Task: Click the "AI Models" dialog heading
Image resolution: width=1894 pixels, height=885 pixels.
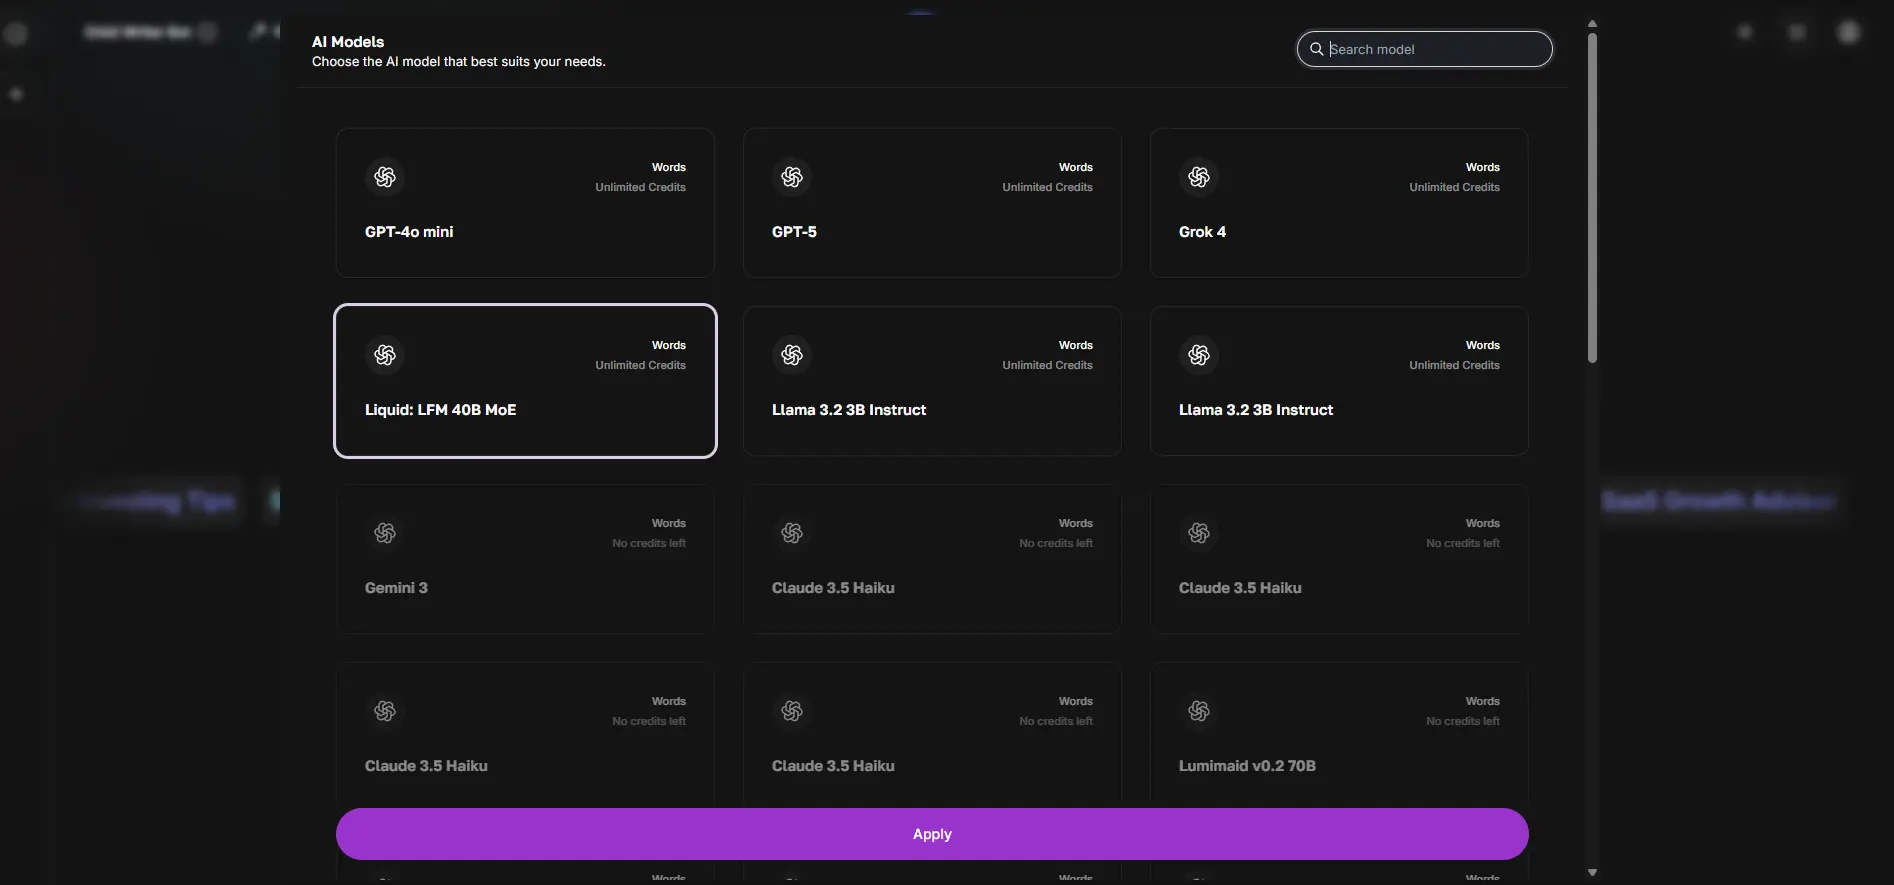Action: [x=348, y=42]
